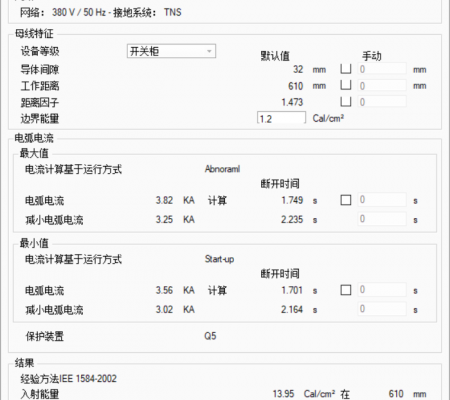Screen dimensions: 450x400
Task: Click the Abnoraml operating mode value
Action: (x=222, y=169)
